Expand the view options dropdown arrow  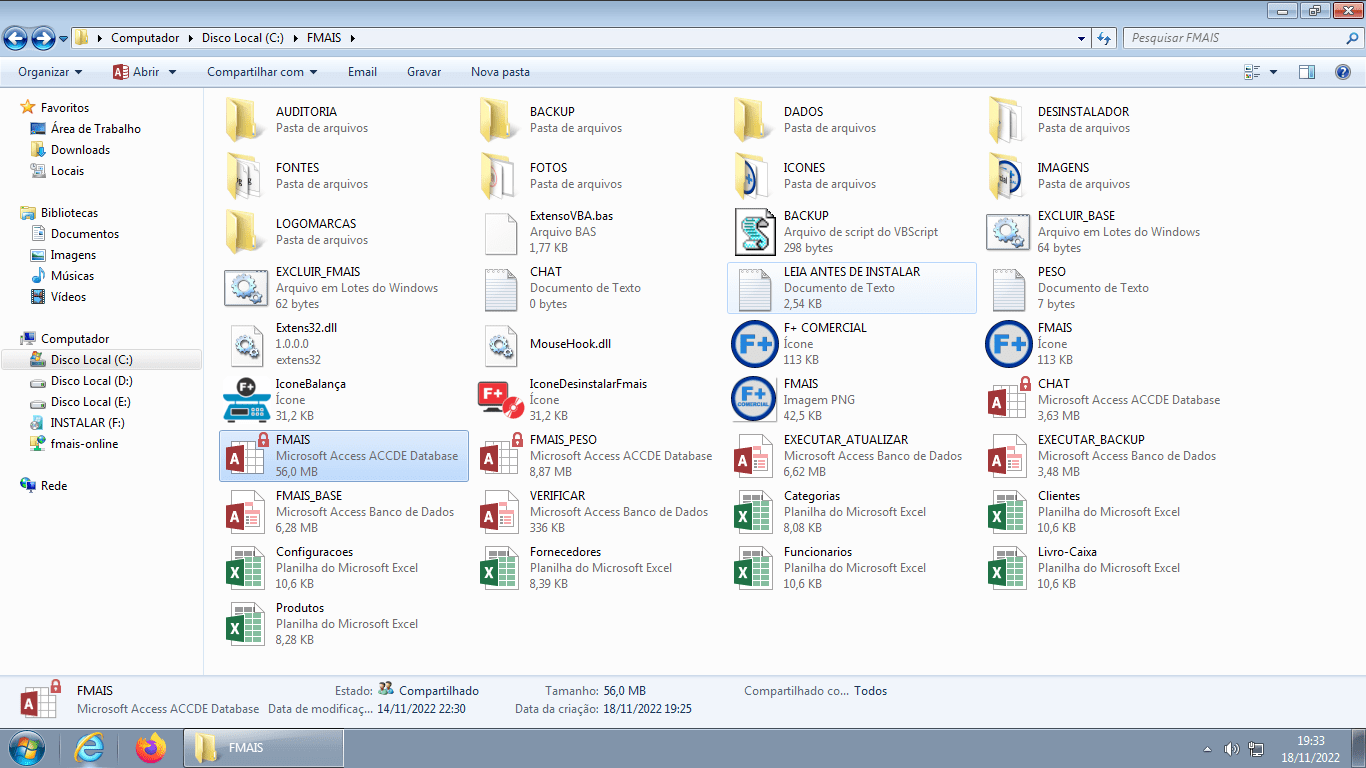pyautogui.click(x=1273, y=72)
